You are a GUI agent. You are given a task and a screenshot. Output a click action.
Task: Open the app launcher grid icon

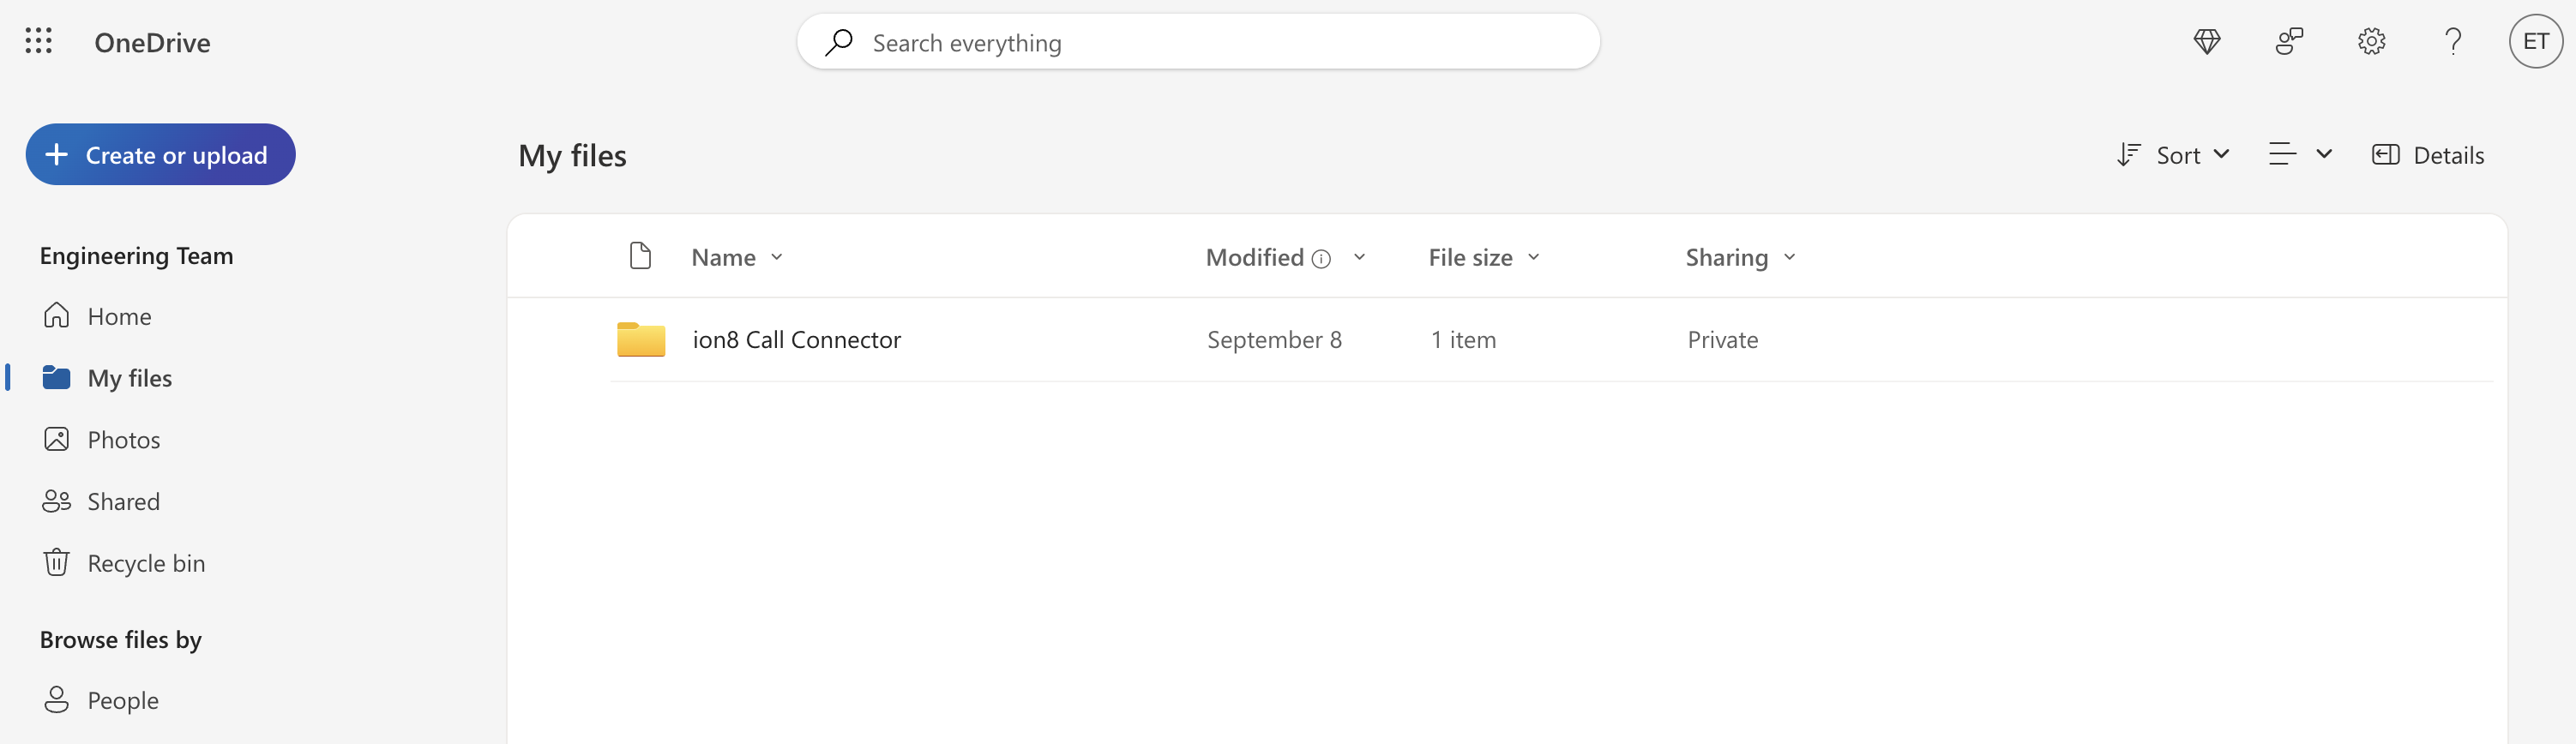tap(38, 41)
